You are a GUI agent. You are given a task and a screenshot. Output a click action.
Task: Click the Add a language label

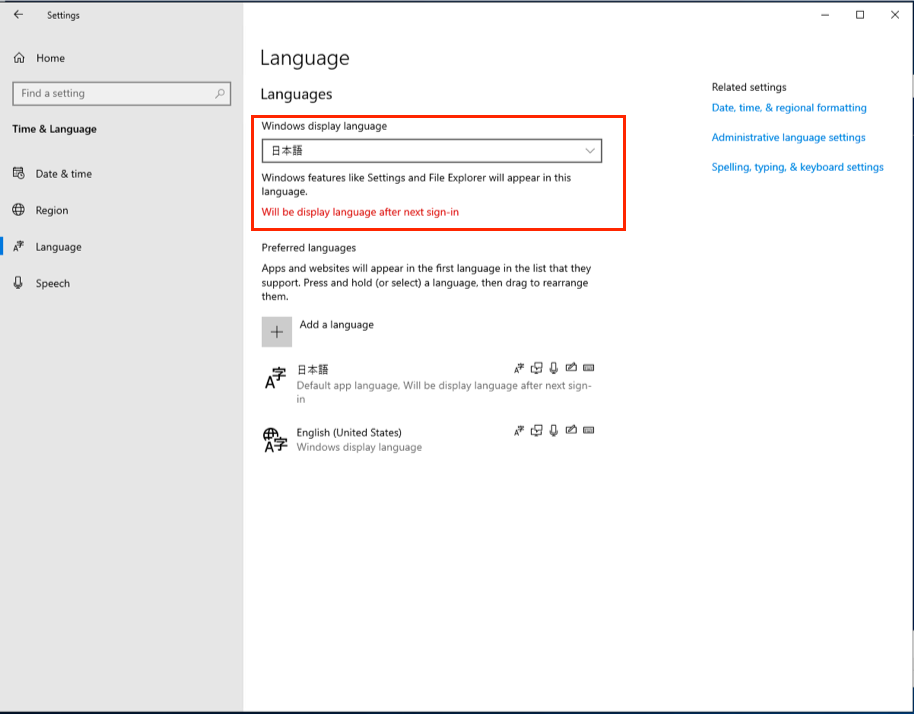pyautogui.click(x=336, y=325)
